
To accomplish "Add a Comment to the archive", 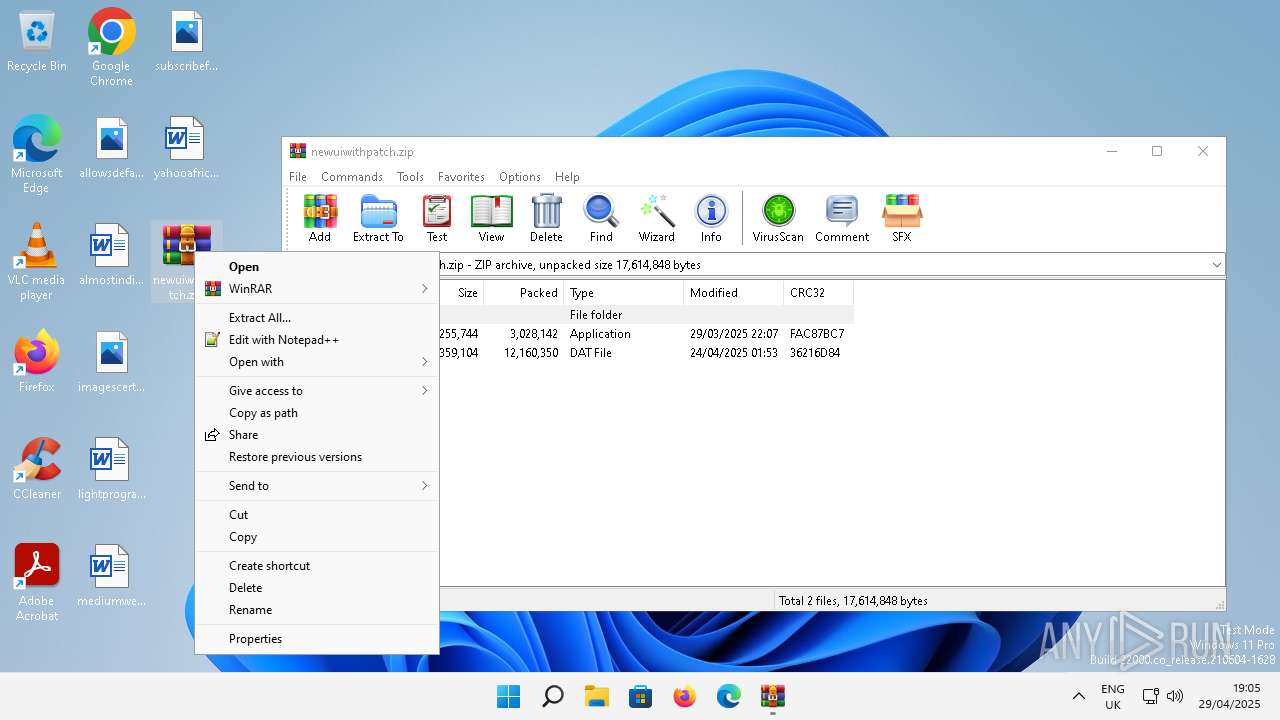I will [x=842, y=218].
